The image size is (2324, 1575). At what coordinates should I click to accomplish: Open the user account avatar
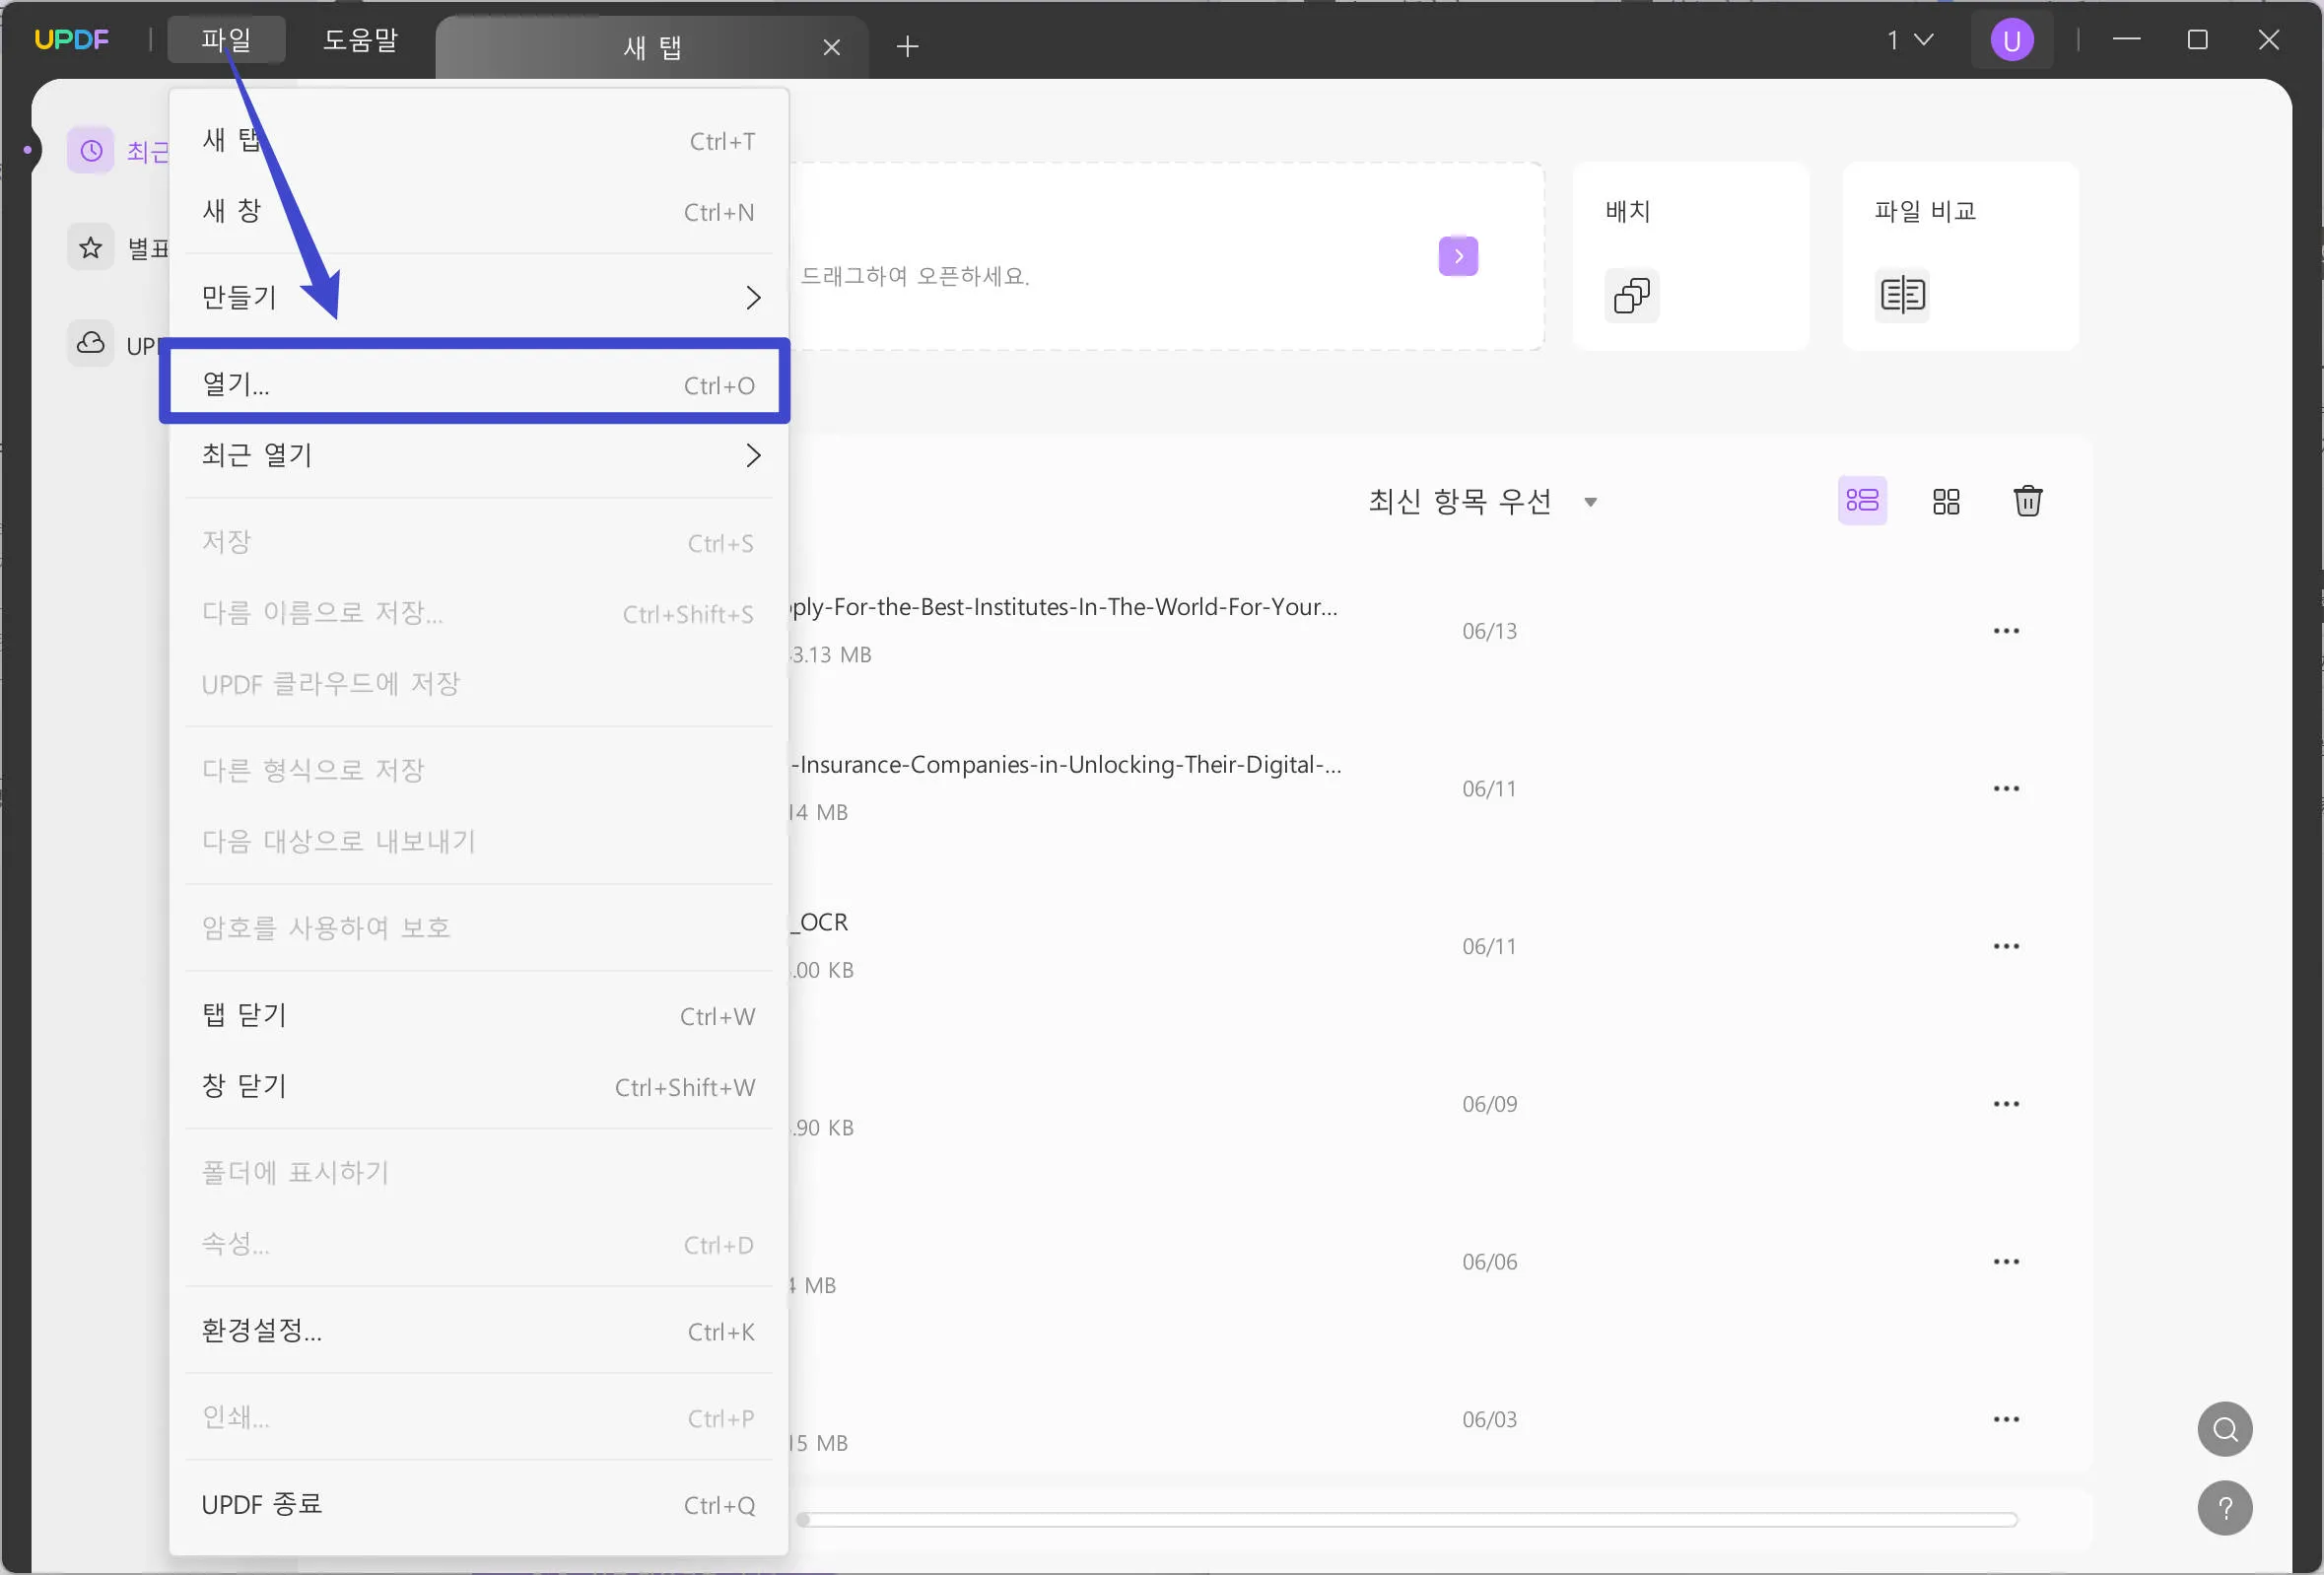2011,40
